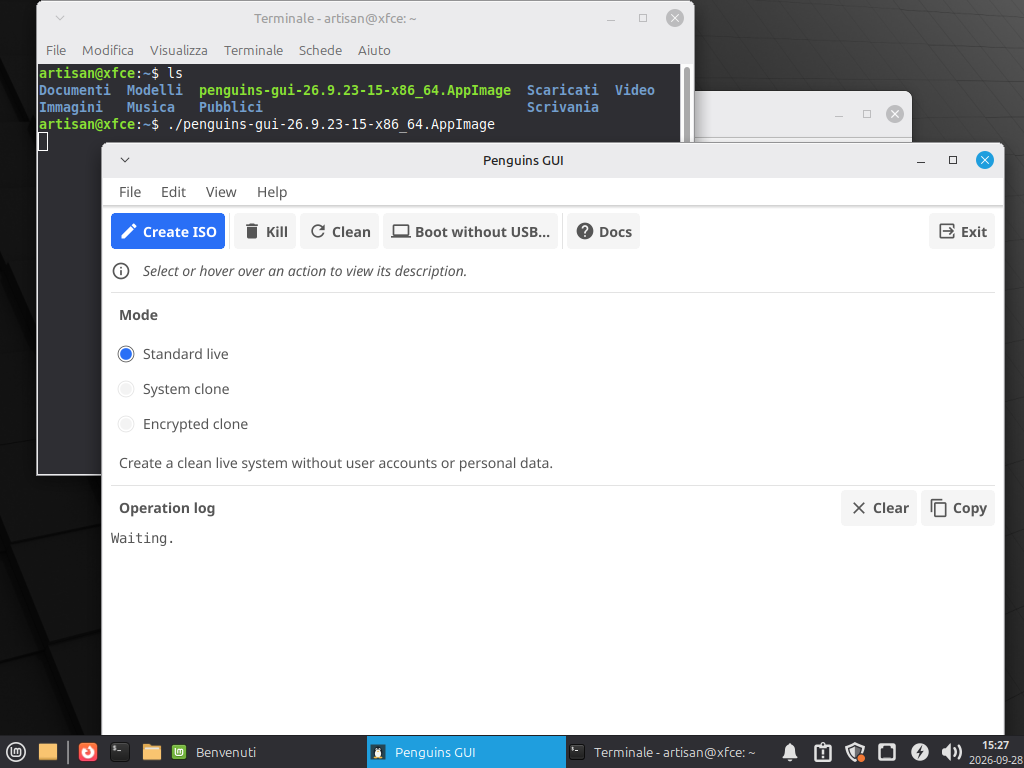Open the Linux Mint menu in the panel
Screen dimensions: 1024x768
pyautogui.click(x=16, y=752)
